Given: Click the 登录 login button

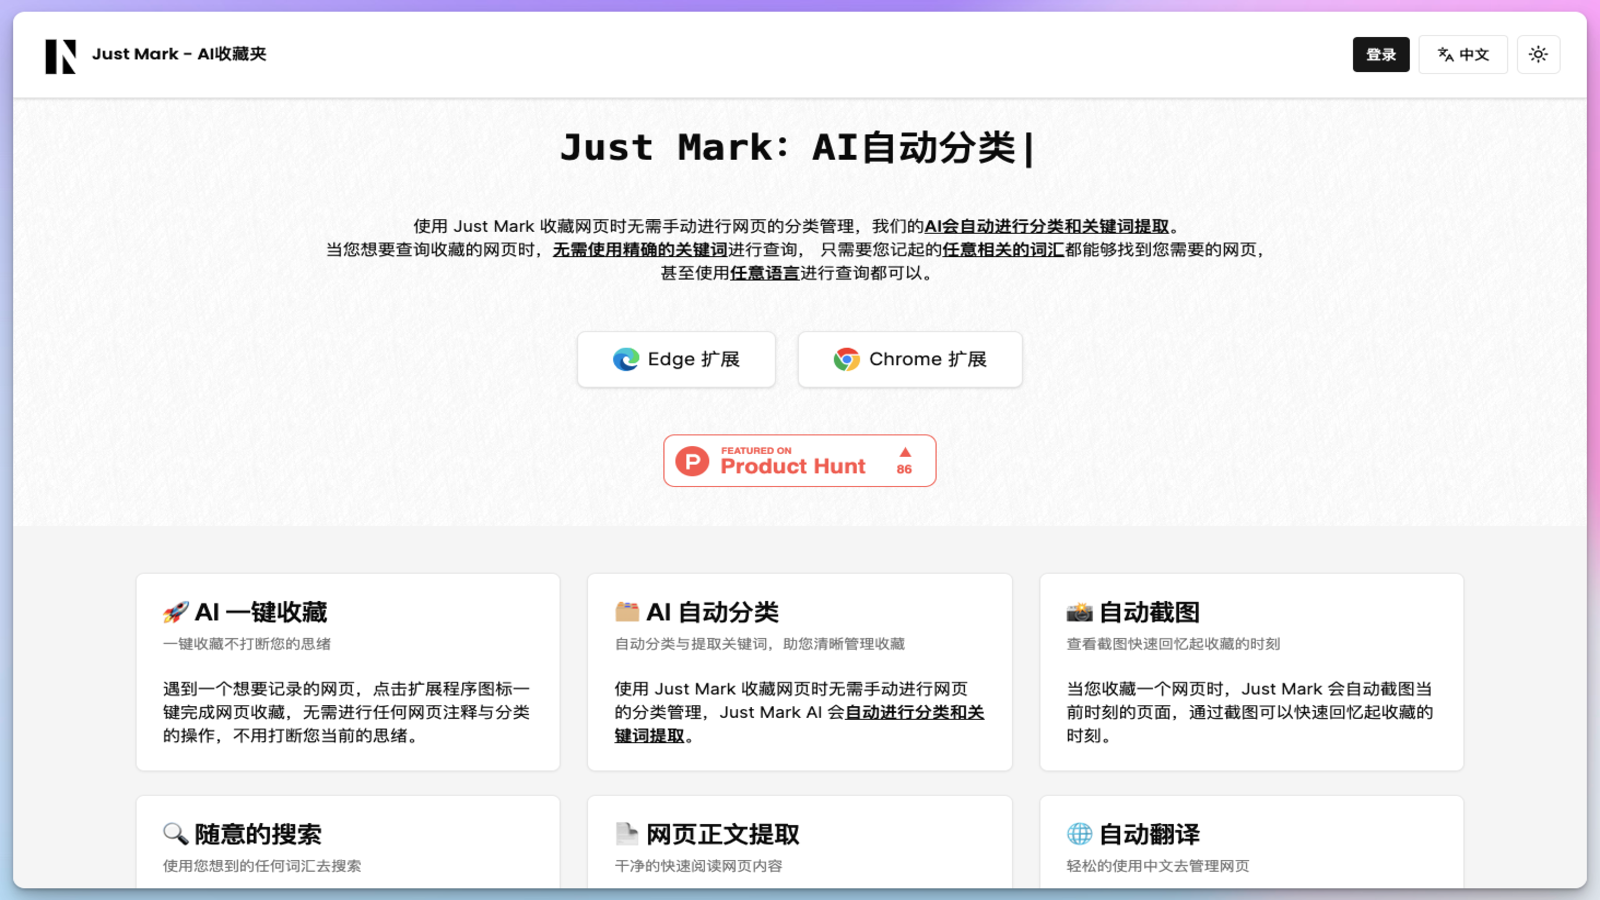Looking at the screenshot, I should pyautogui.click(x=1381, y=55).
